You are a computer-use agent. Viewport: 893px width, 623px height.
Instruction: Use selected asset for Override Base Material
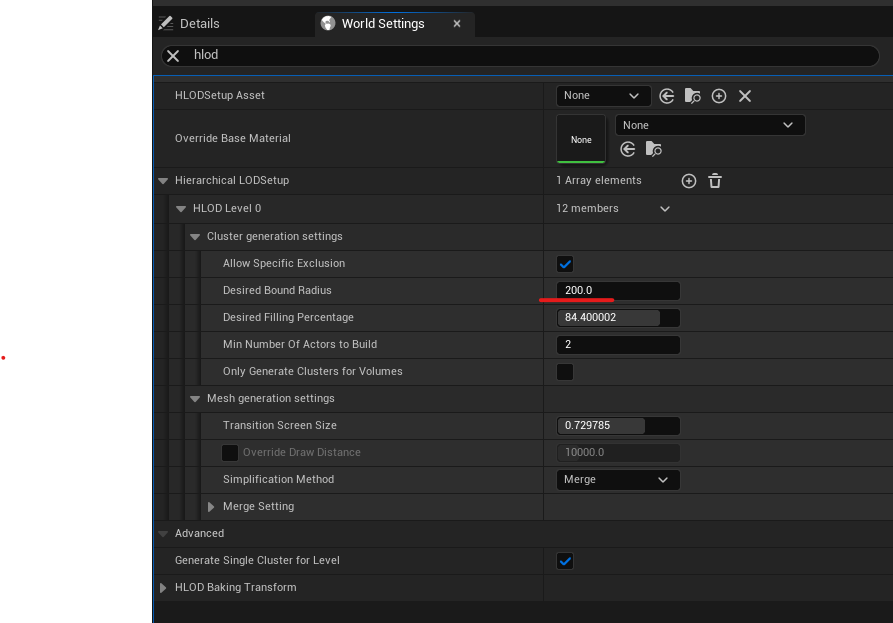pyautogui.click(x=628, y=149)
